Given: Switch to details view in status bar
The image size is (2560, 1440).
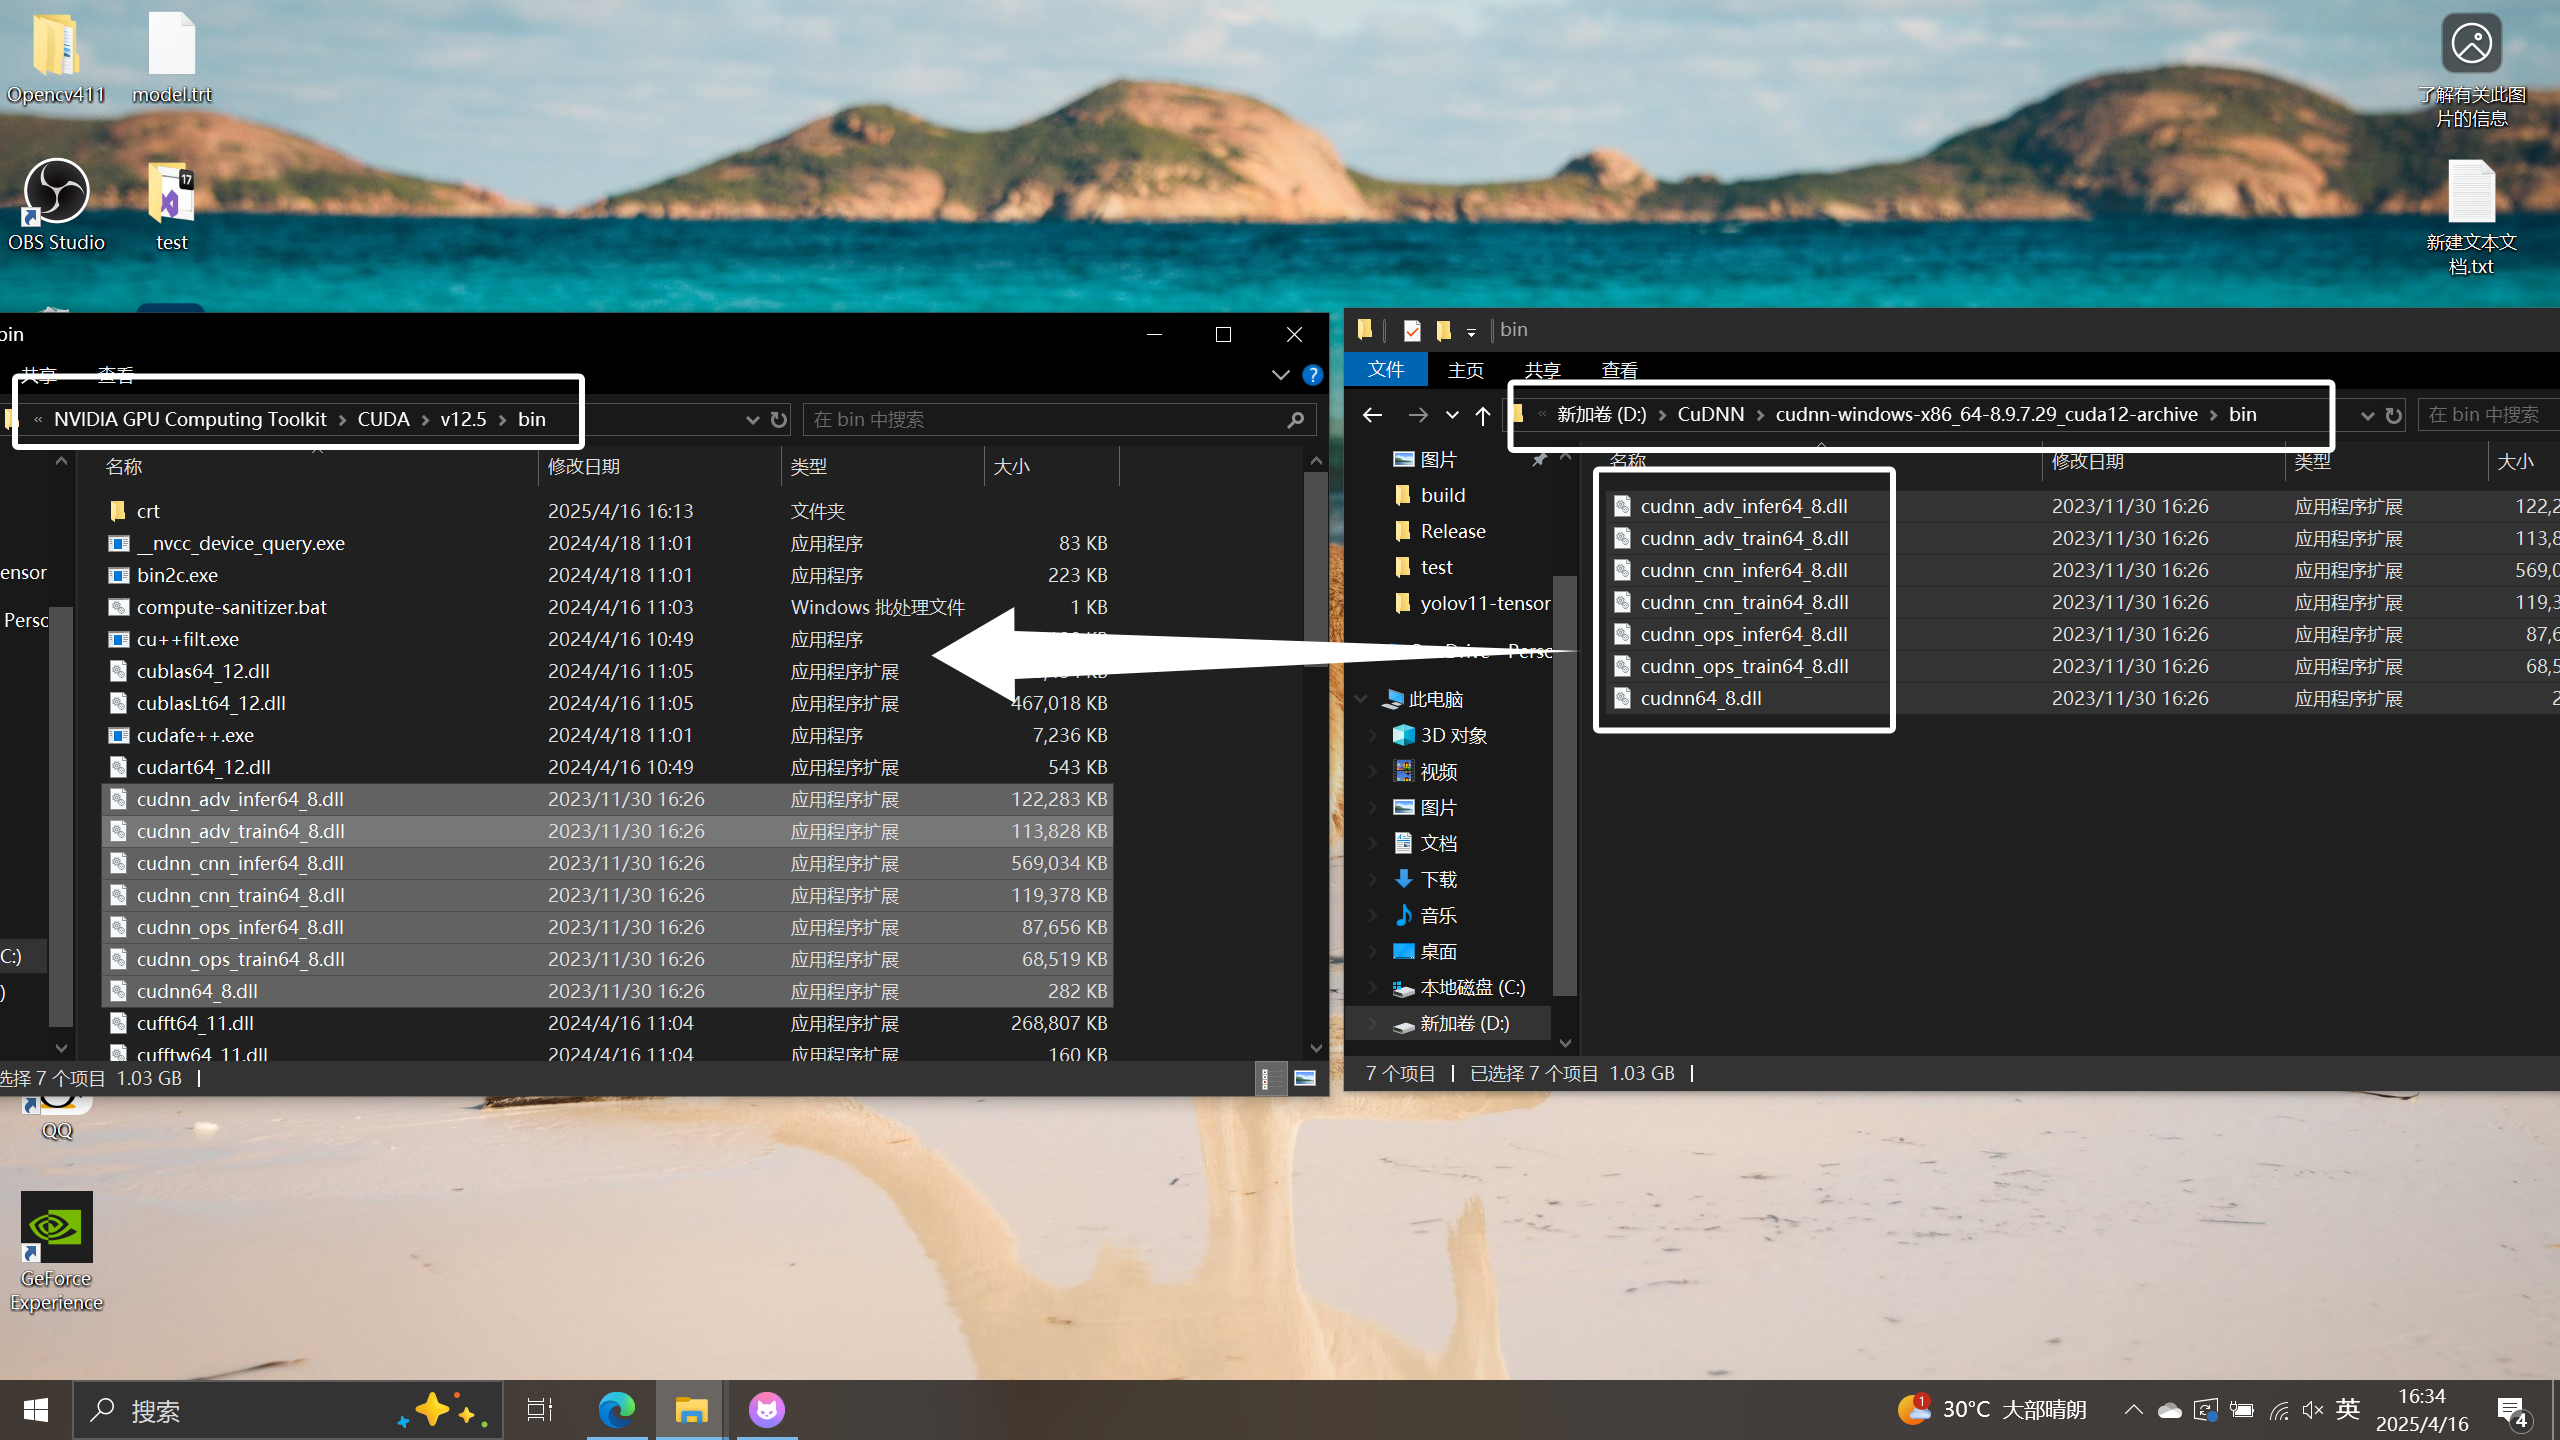Looking at the screenshot, I should [1266, 1078].
